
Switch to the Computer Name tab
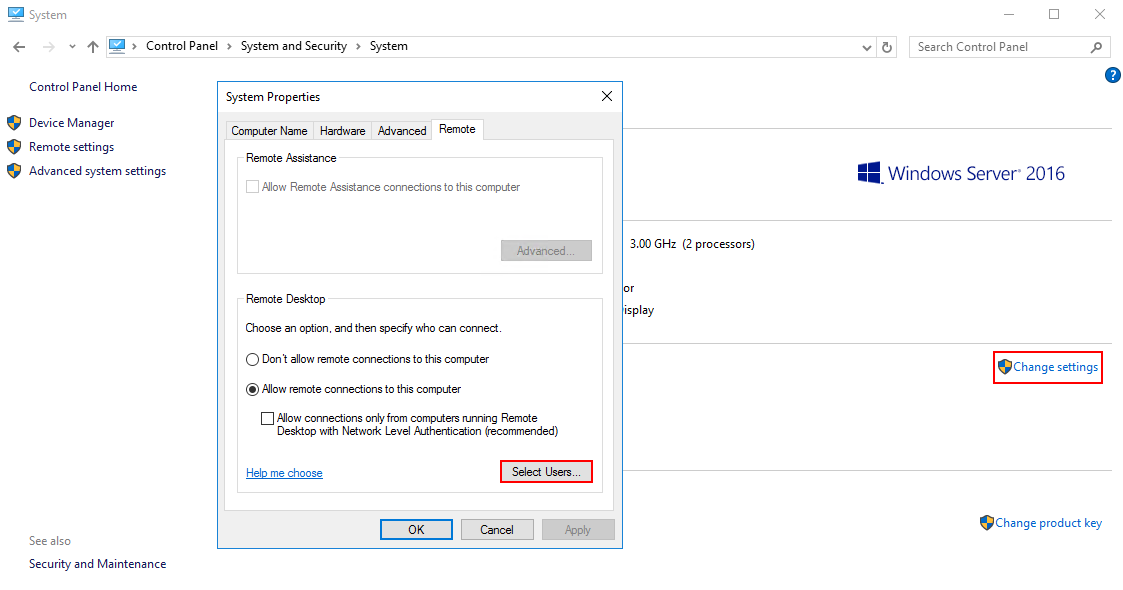(x=269, y=131)
